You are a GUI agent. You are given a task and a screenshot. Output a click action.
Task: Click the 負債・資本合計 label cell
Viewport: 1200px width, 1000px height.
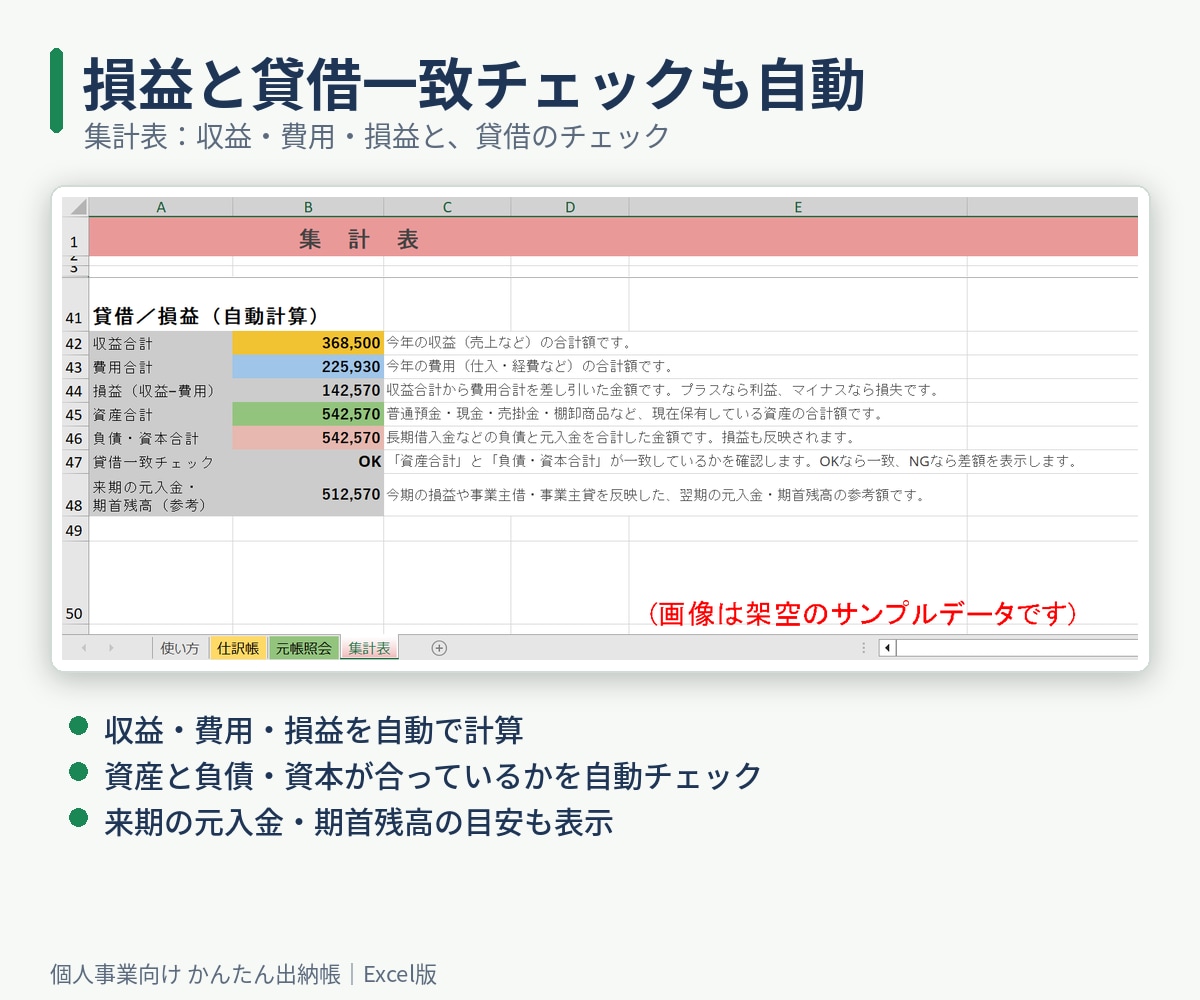(x=160, y=438)
